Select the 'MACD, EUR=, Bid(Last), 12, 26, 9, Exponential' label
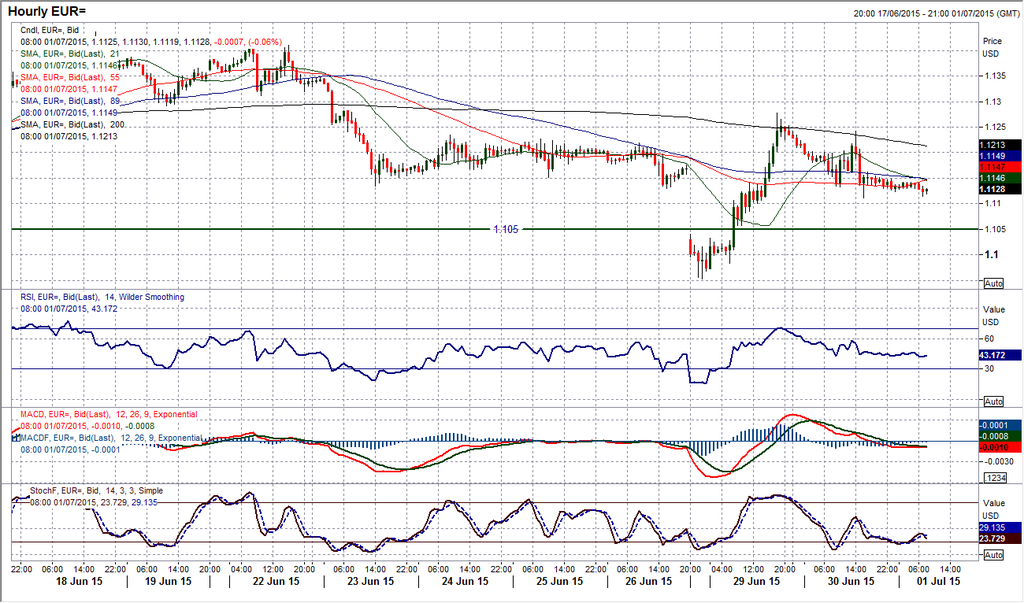This screenshot has height=603, width=1024. (108, 414)
